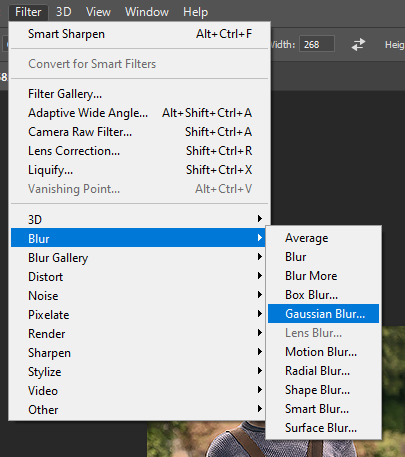Open the Help menu
The height and width of the screenshot is (457, 405).
pyautogui.click(x=195, y=12)
